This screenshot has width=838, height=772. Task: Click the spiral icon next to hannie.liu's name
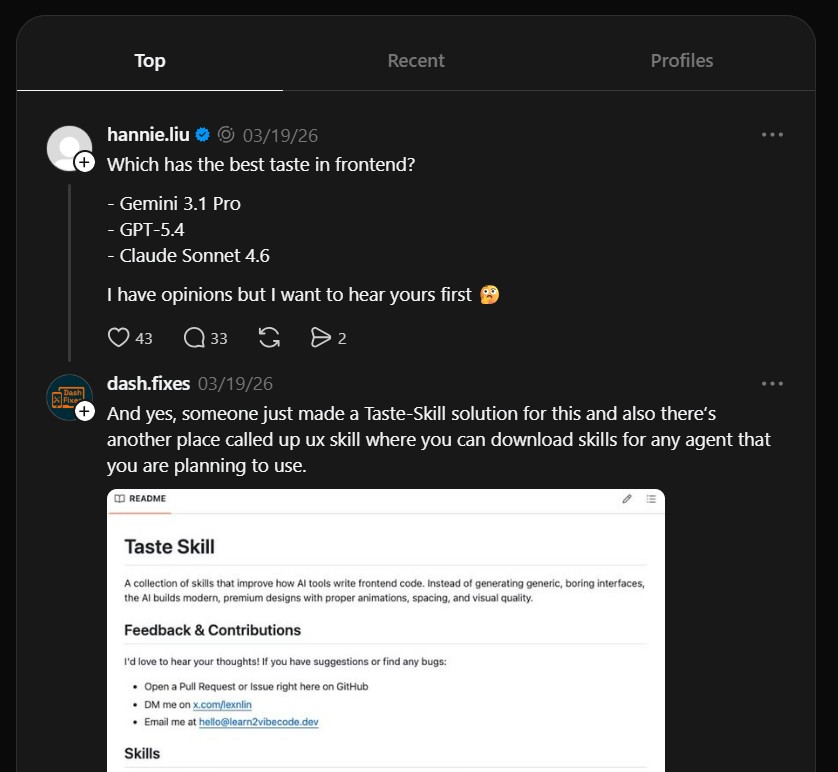coord(226,135)
